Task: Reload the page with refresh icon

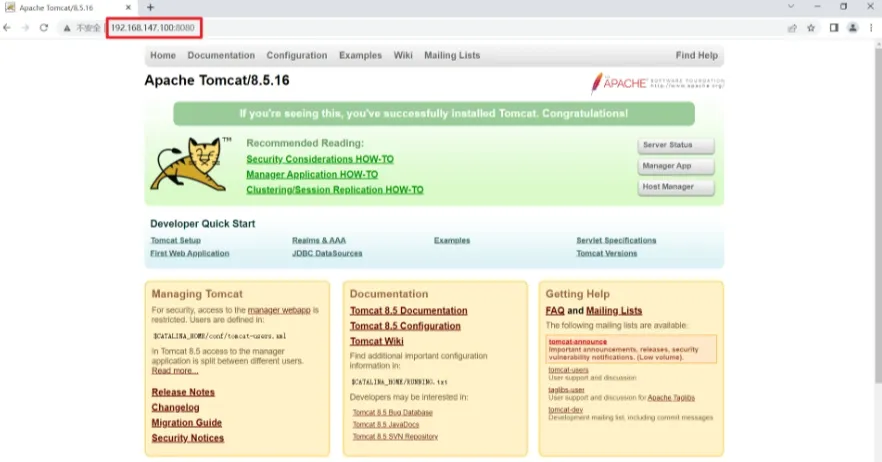Action: click(43, 28)
